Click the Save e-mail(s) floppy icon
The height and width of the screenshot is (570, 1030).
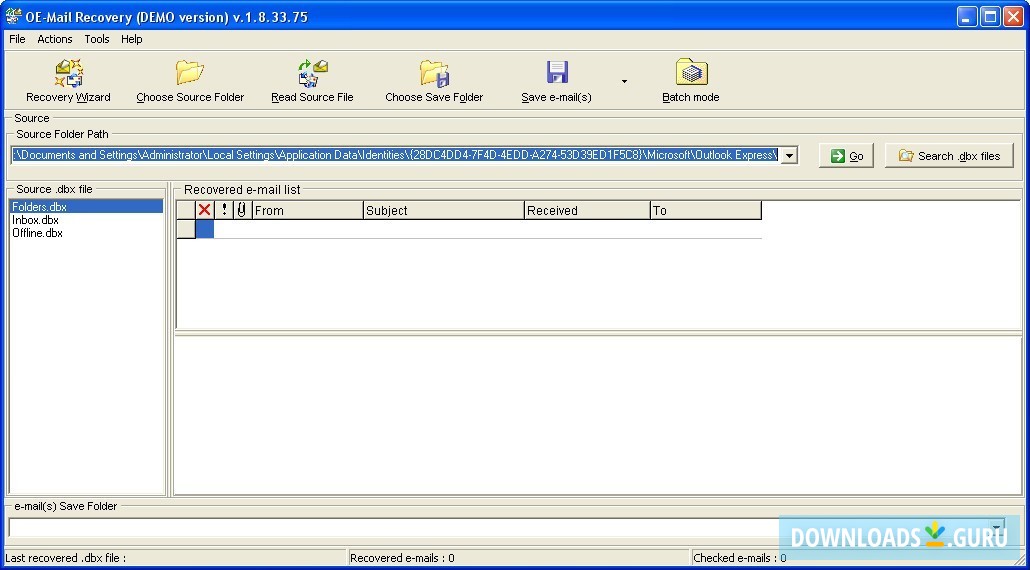click(556, 72)
